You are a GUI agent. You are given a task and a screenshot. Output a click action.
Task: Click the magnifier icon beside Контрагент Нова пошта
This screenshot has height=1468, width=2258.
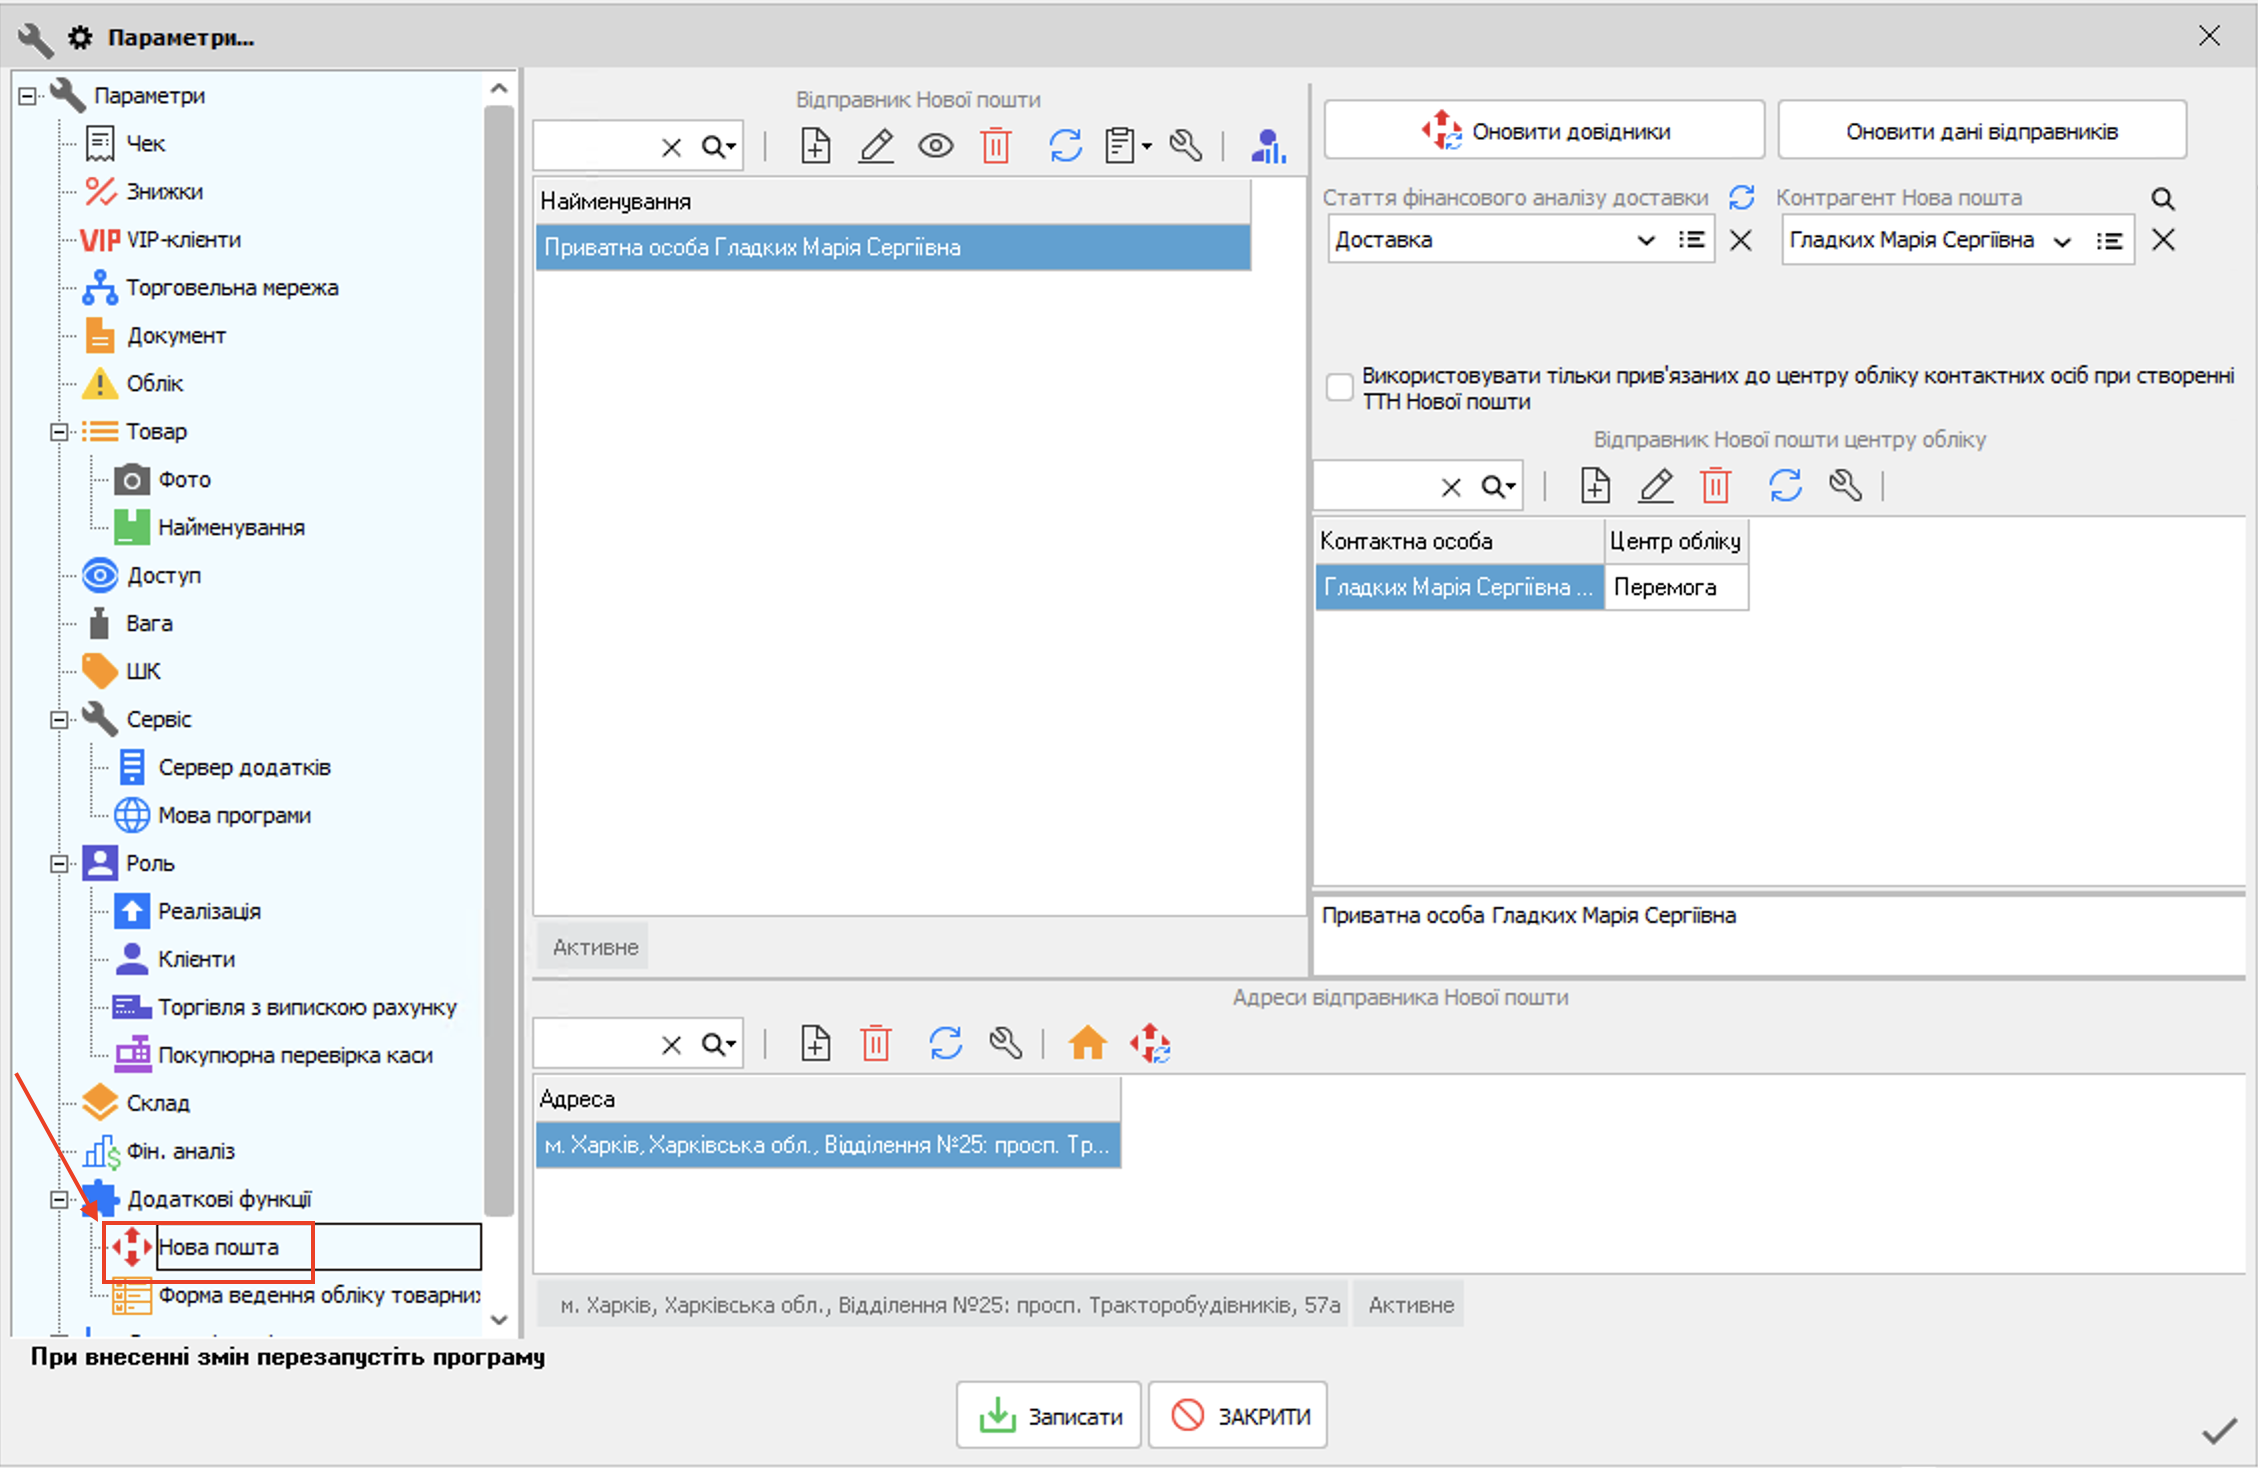tap(2163, 199)
